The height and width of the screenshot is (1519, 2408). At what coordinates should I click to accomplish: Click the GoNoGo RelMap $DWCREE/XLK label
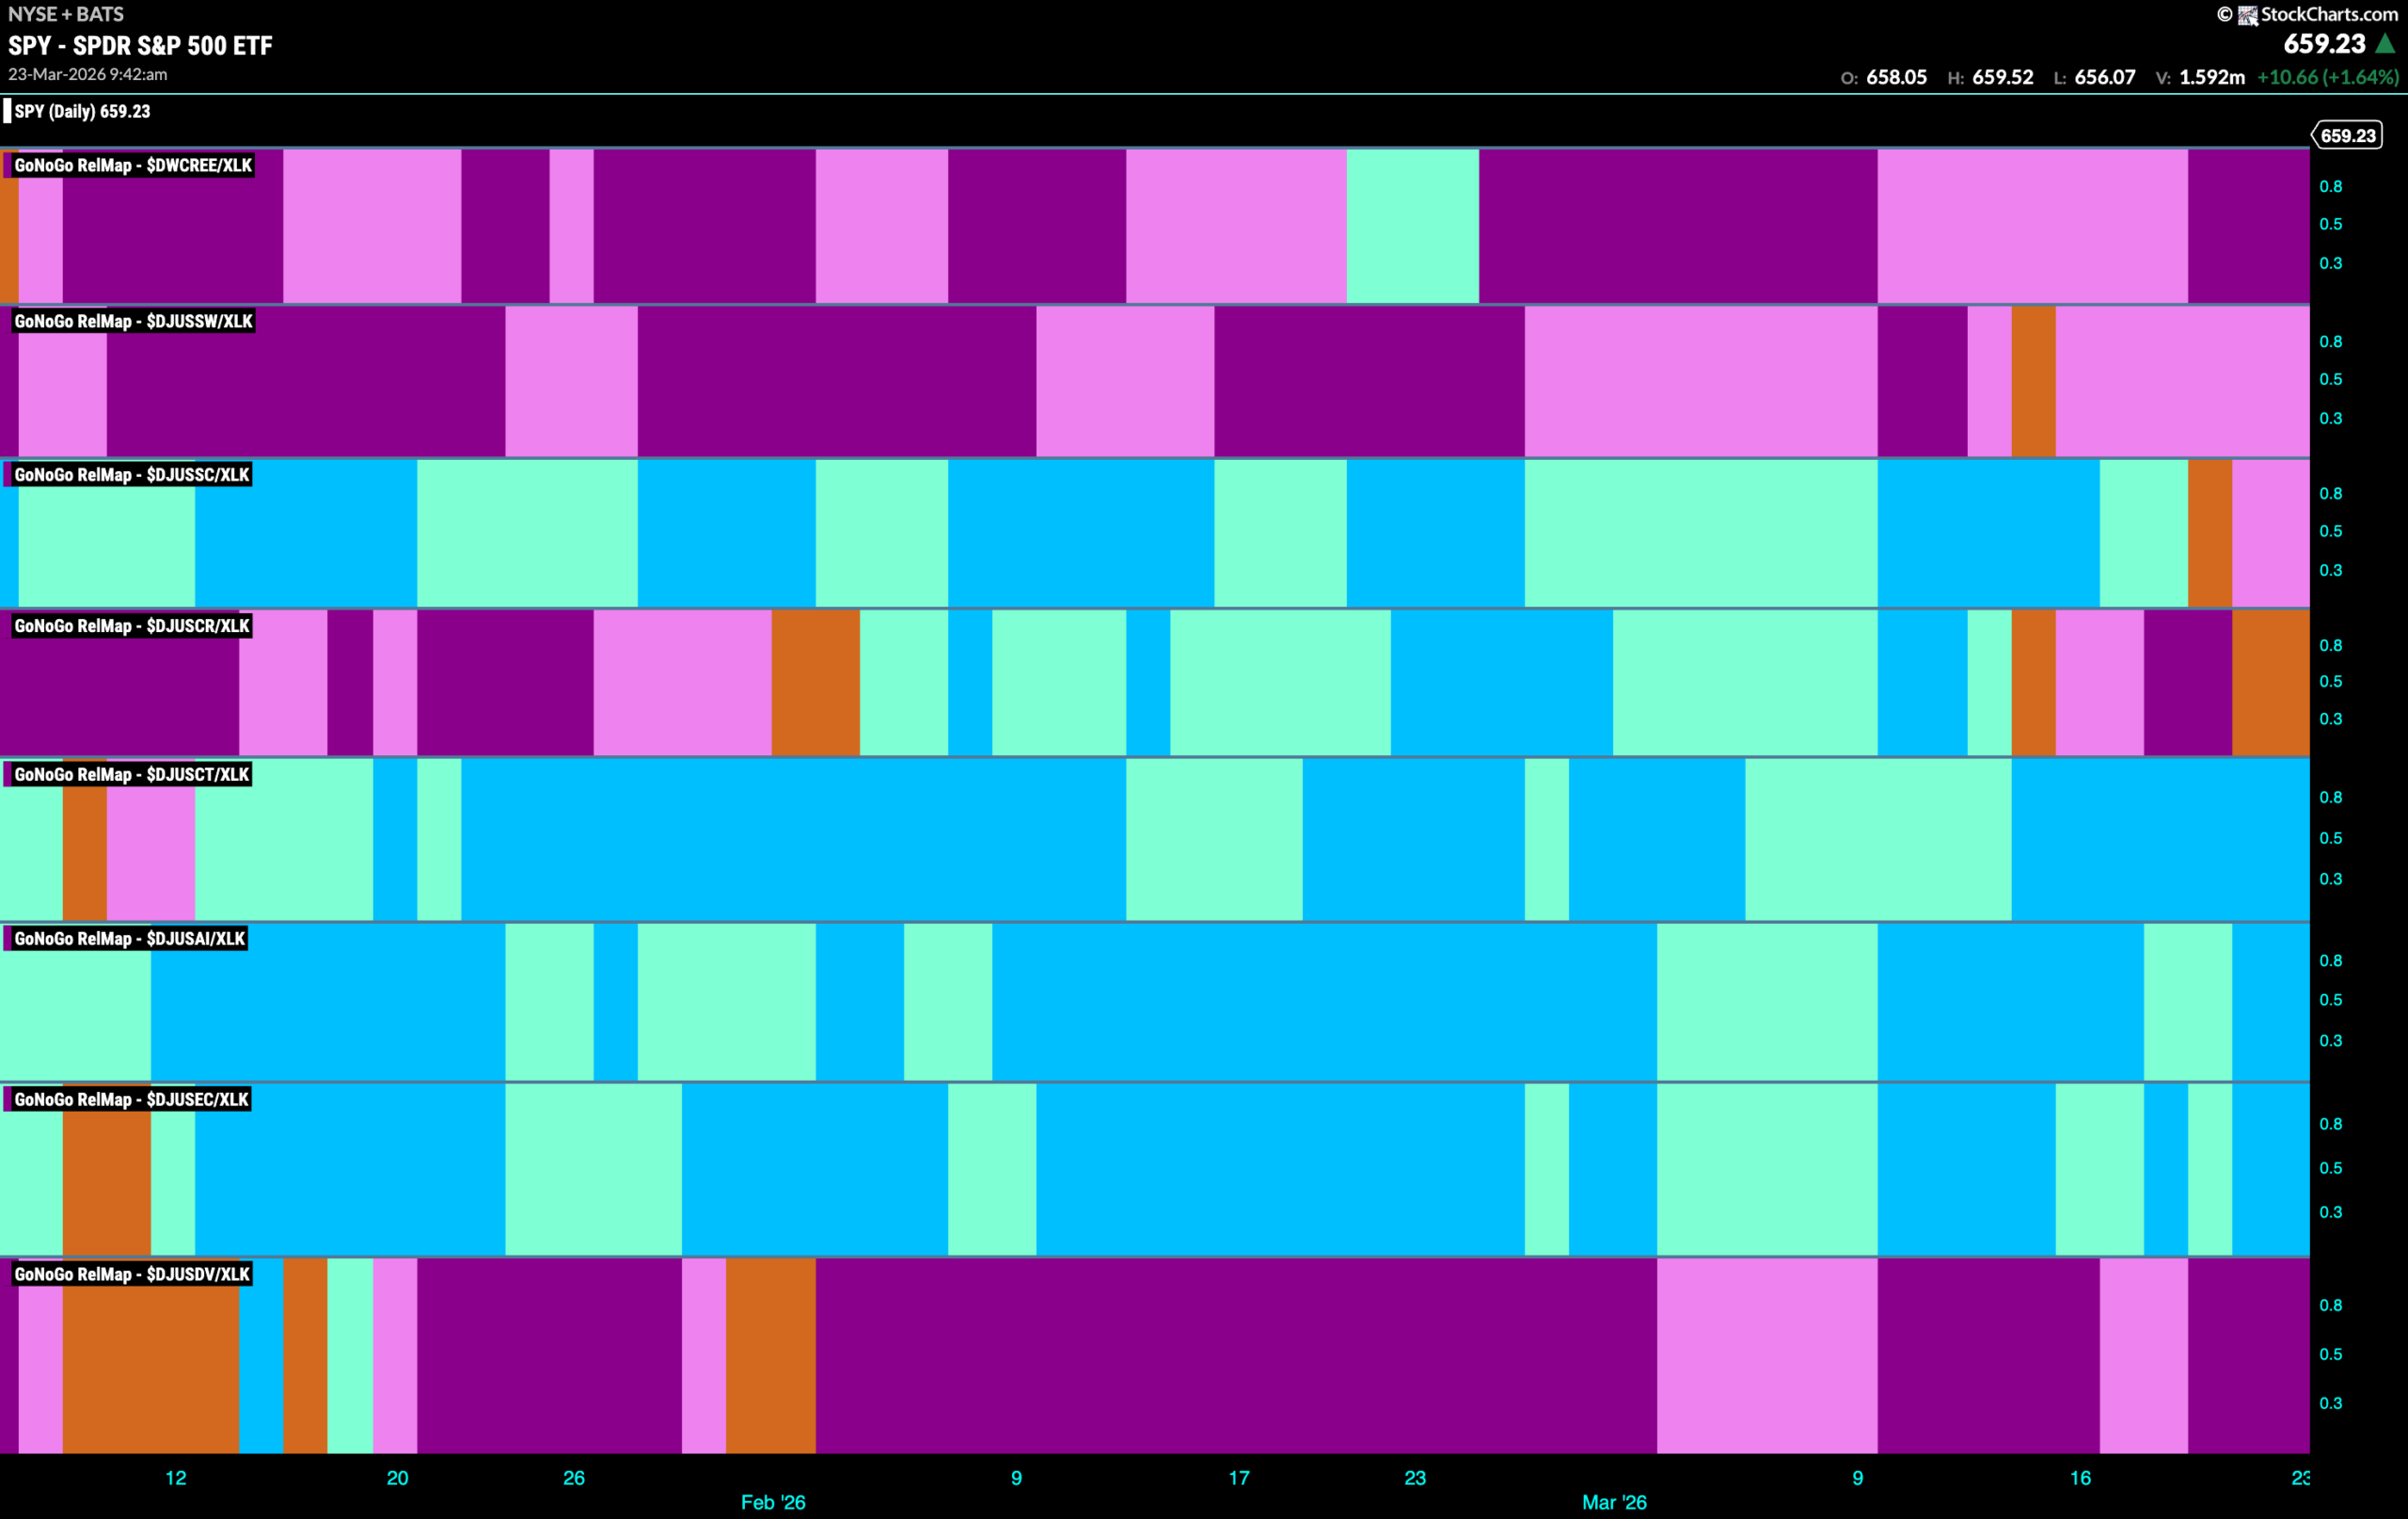pos(133,165)
